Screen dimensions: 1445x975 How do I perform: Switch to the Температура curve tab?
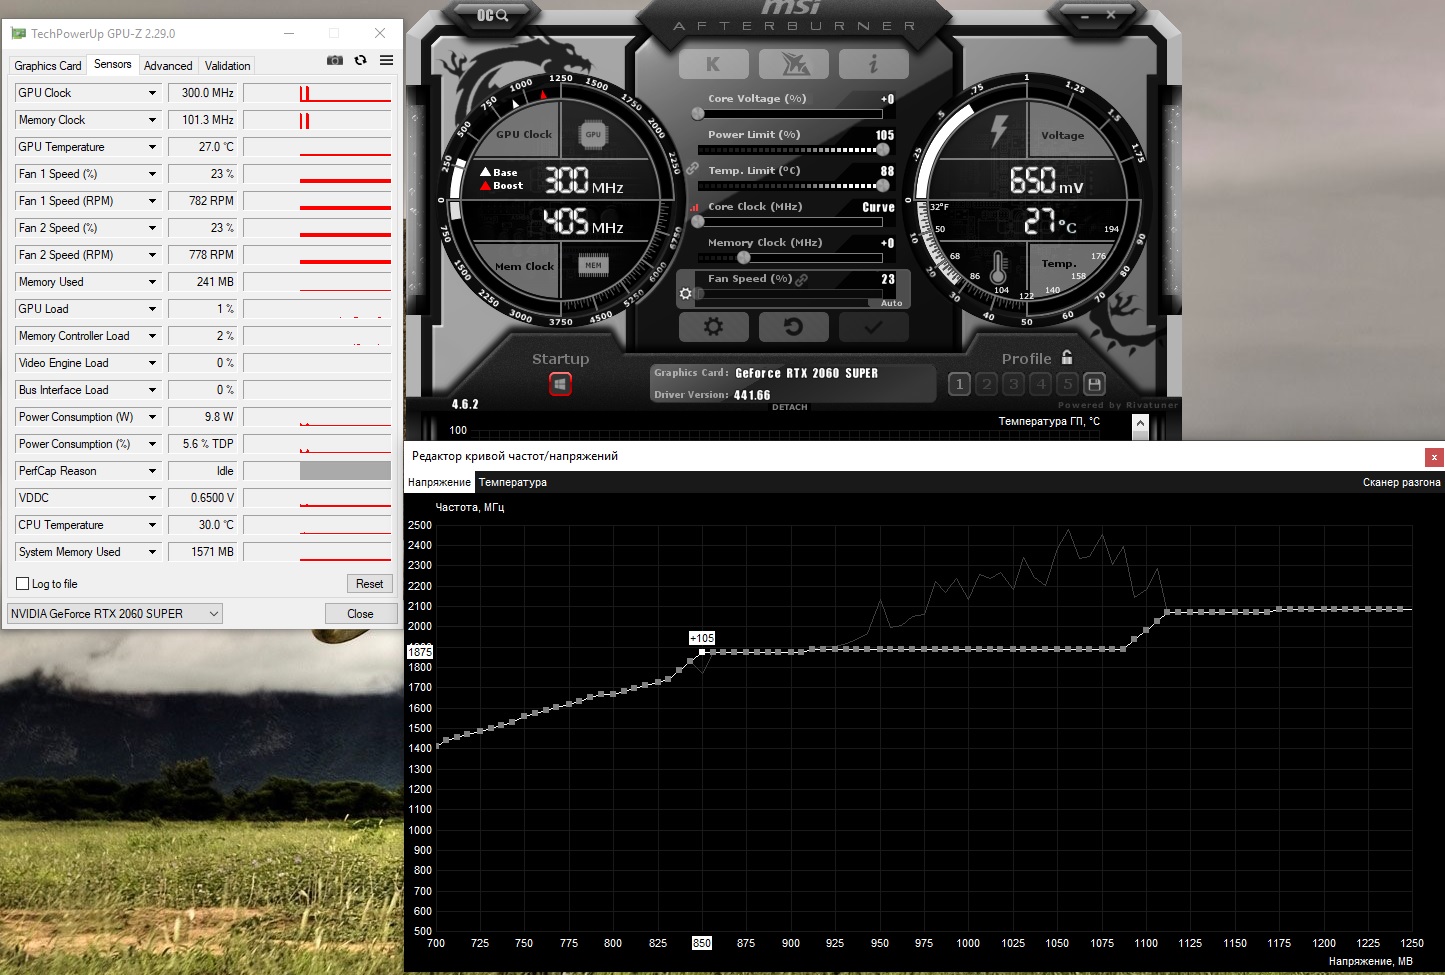pyautogui.click(x=513, y=482)
